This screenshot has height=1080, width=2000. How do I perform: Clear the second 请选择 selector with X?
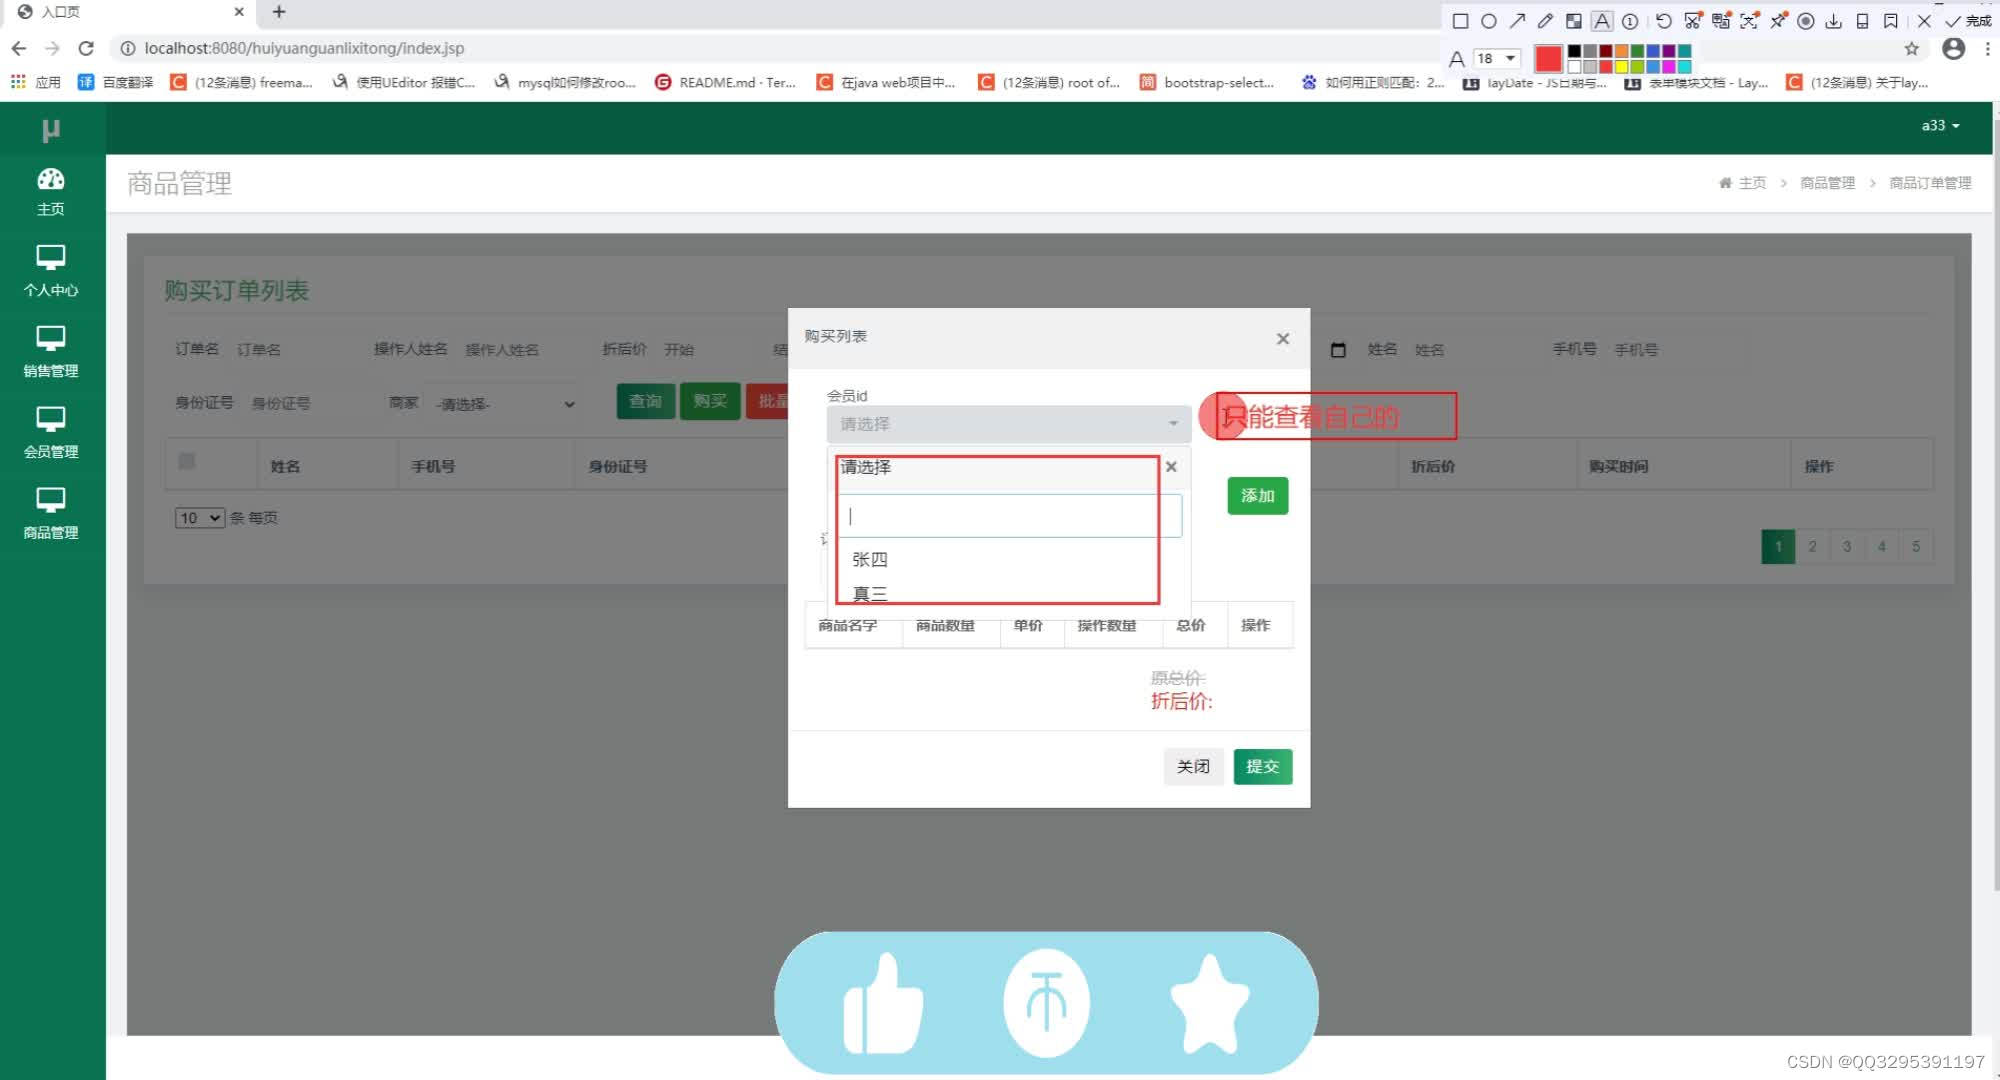pyautogui.click(x=1171, y=467)
